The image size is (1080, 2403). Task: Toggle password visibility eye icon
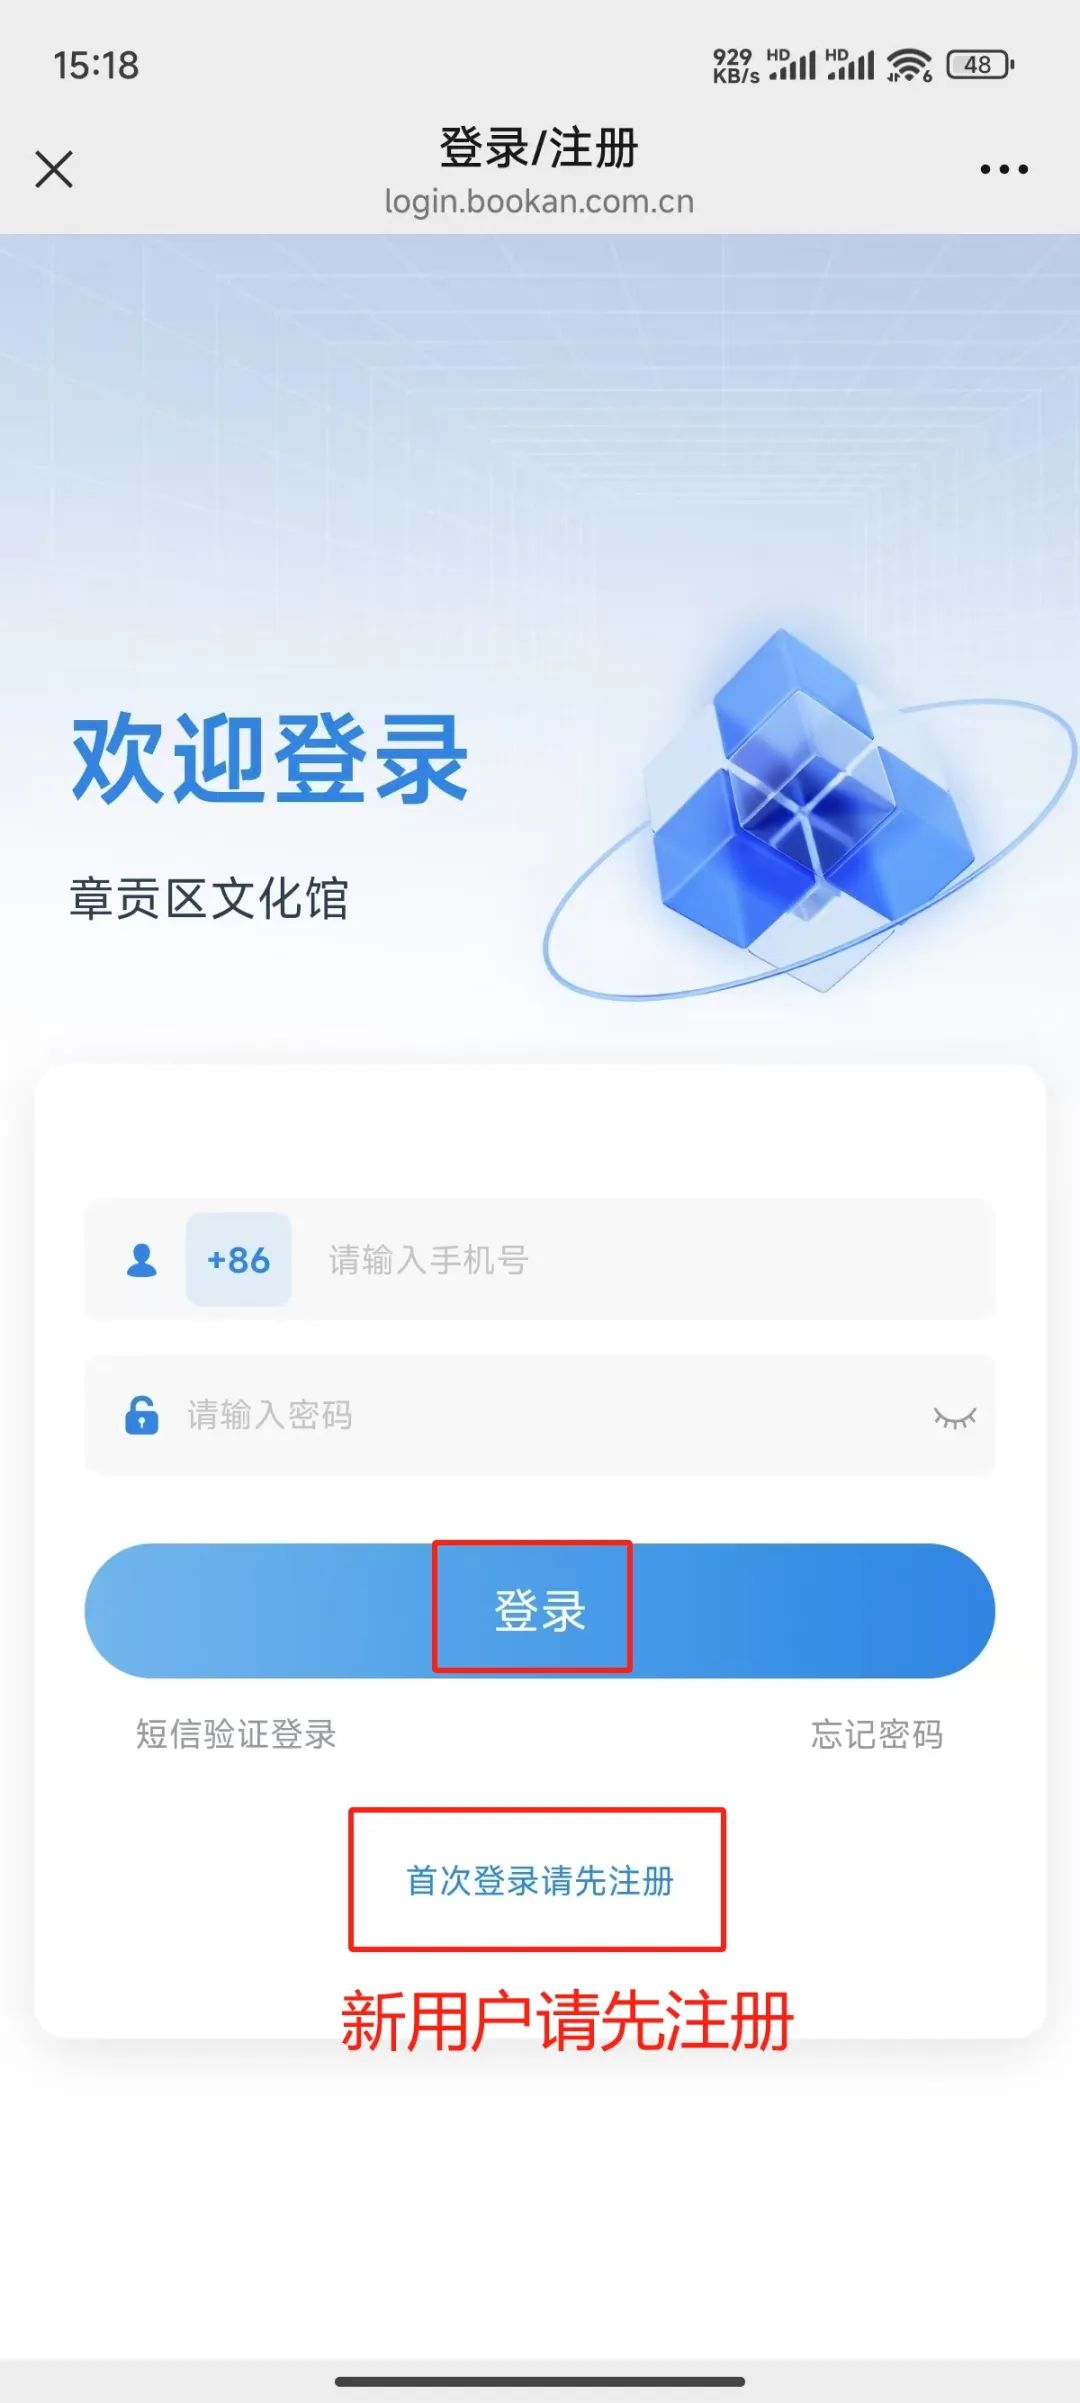pyautogui.click(x=954, y=1417)
